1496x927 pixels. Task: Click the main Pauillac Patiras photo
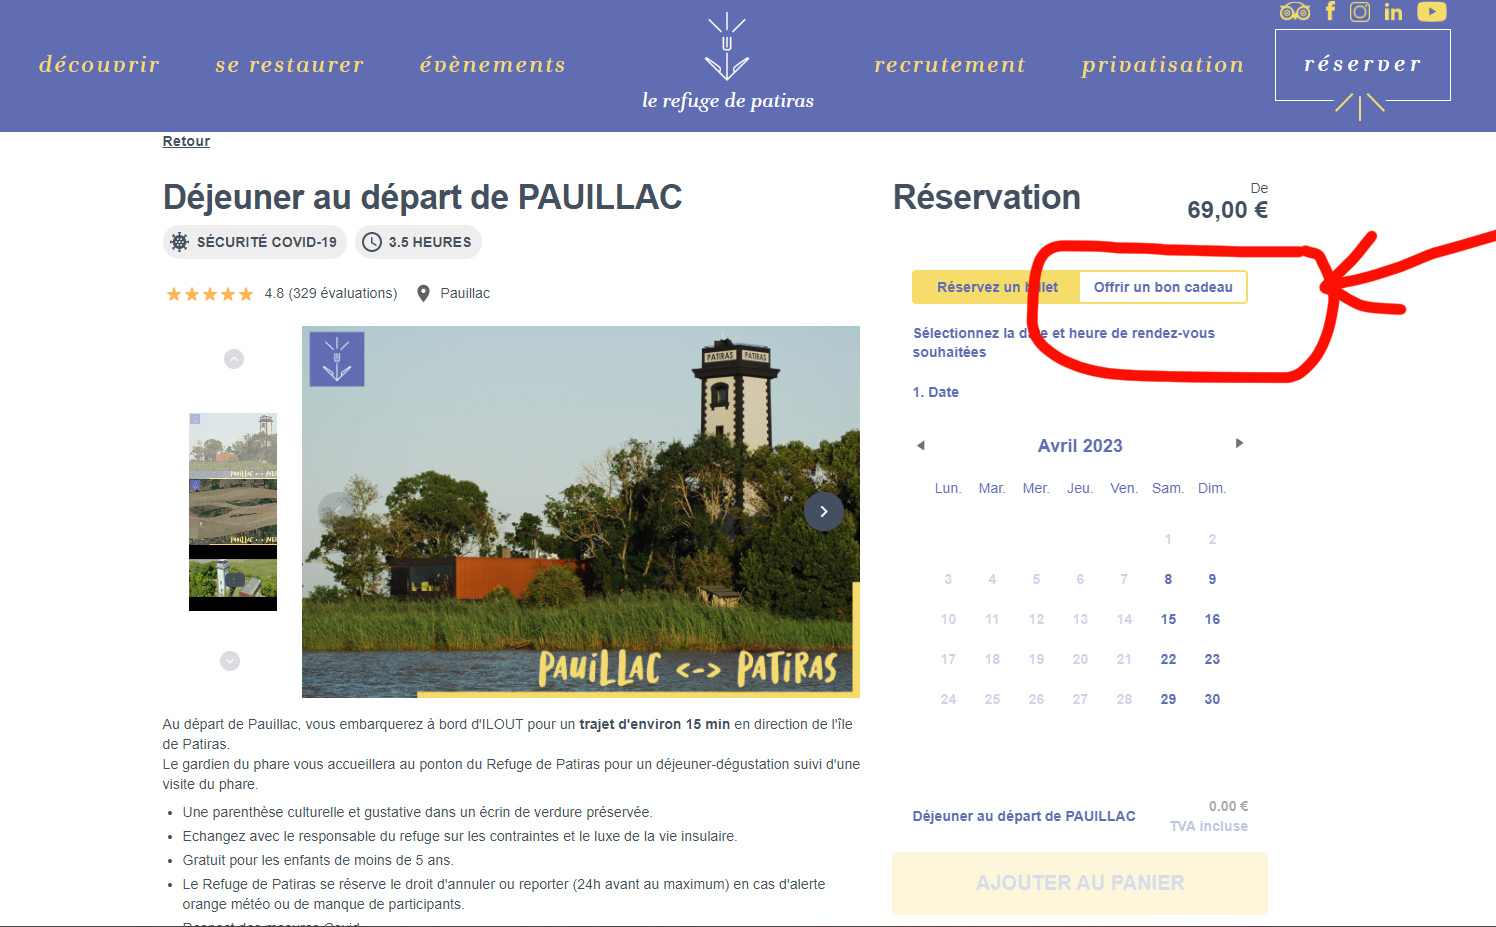[581, 512]
